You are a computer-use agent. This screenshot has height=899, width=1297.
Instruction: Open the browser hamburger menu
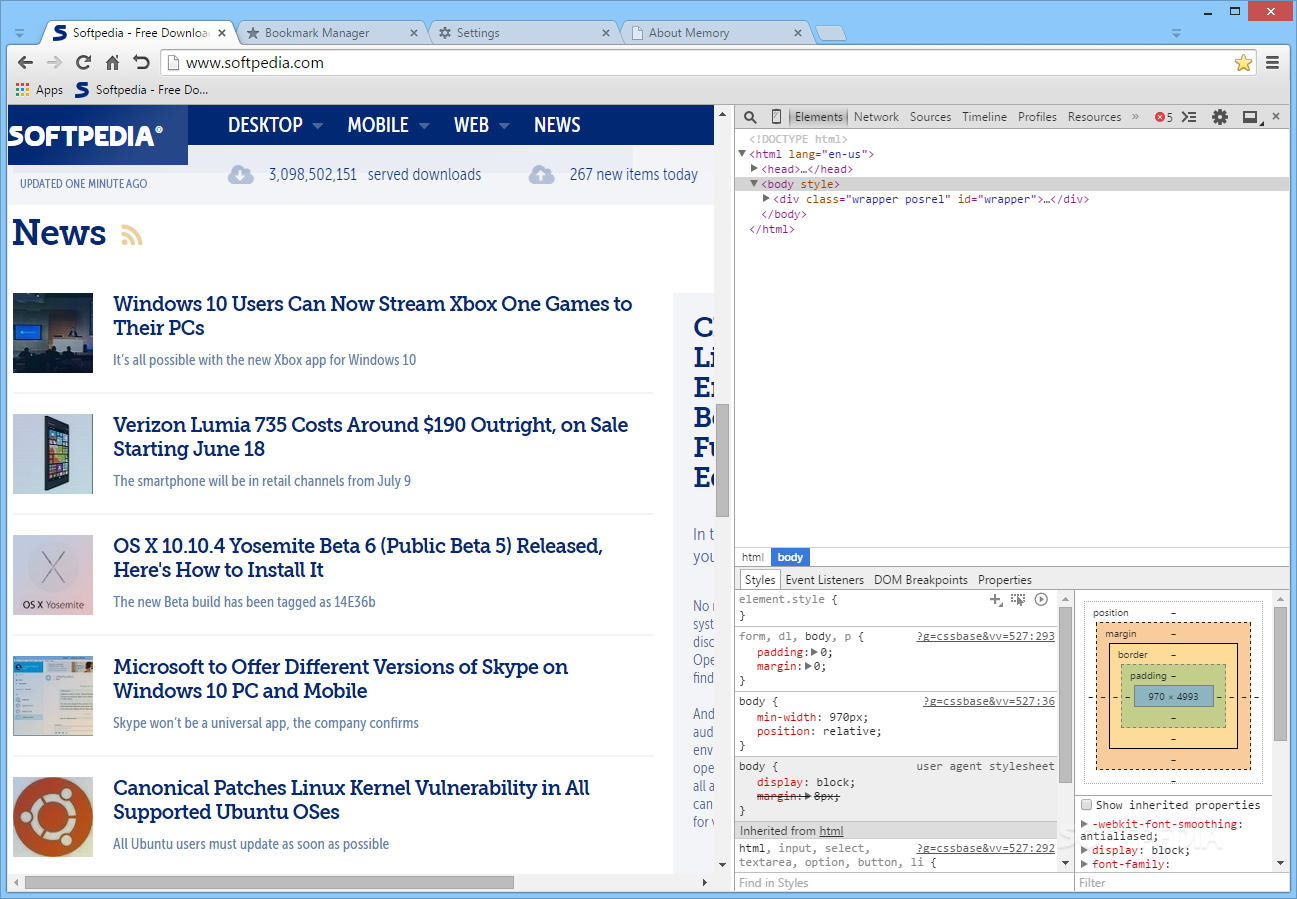pyautogui.click(x=1273, y=62)
